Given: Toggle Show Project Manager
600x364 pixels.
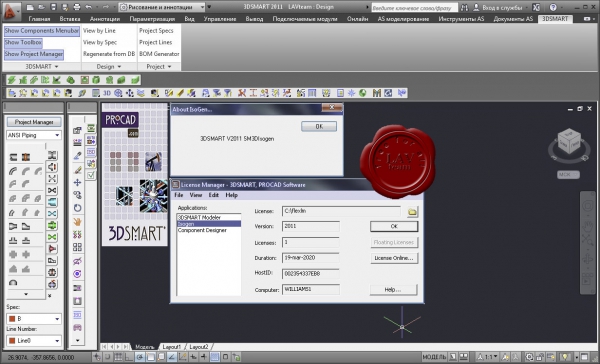Looking at the screenshot, I should [x=34, y=54].
